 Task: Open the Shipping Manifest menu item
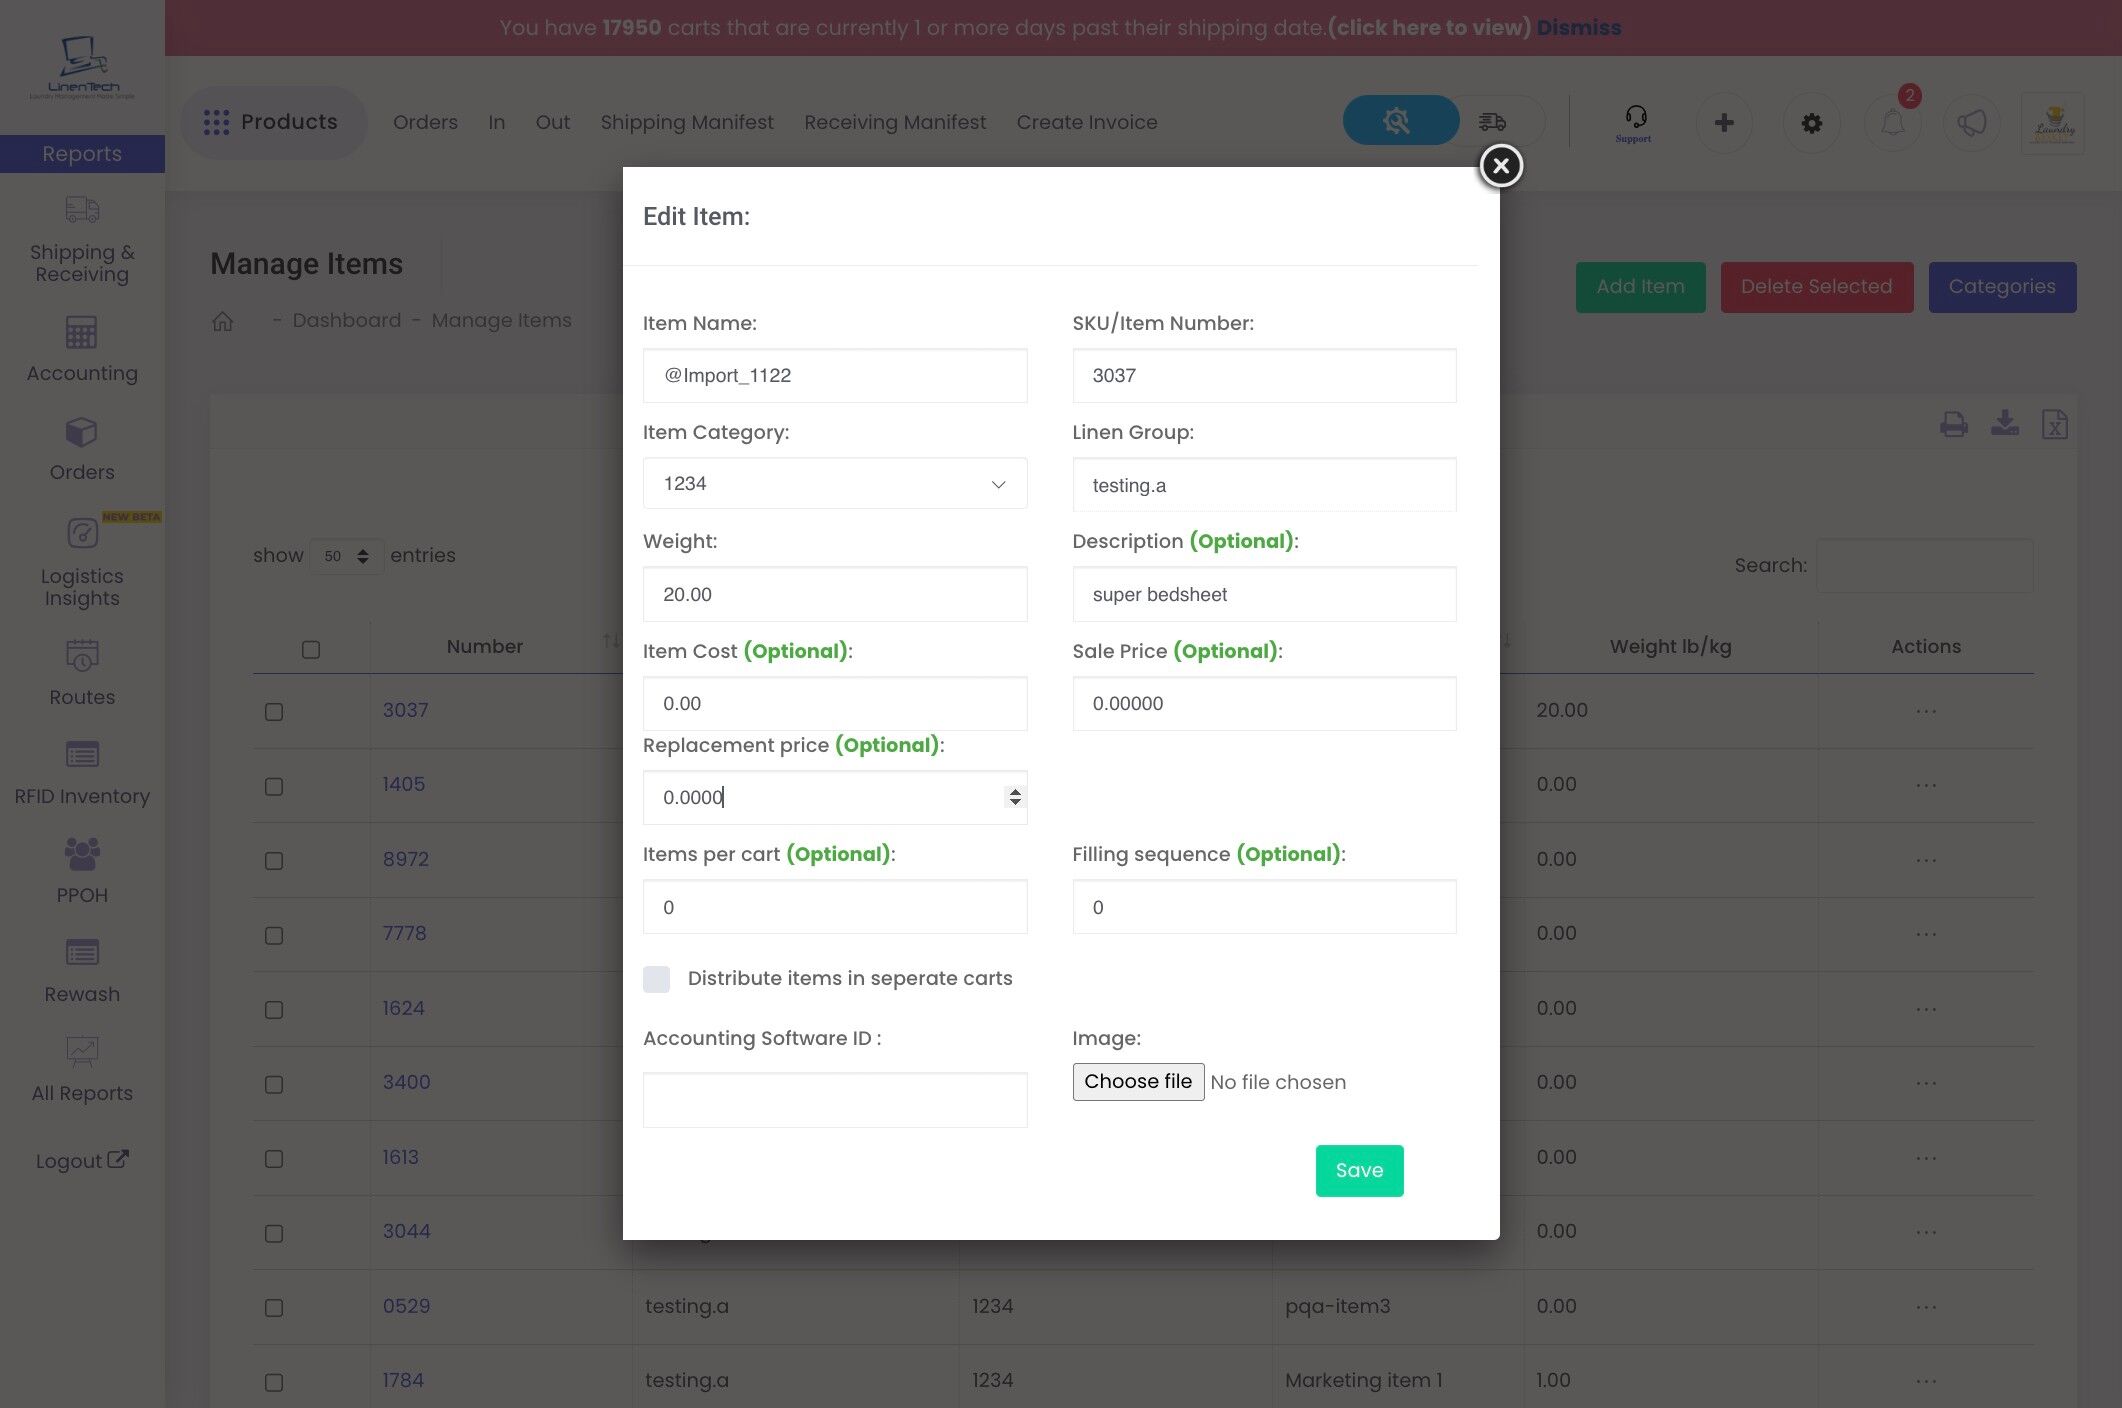[686, 122]
